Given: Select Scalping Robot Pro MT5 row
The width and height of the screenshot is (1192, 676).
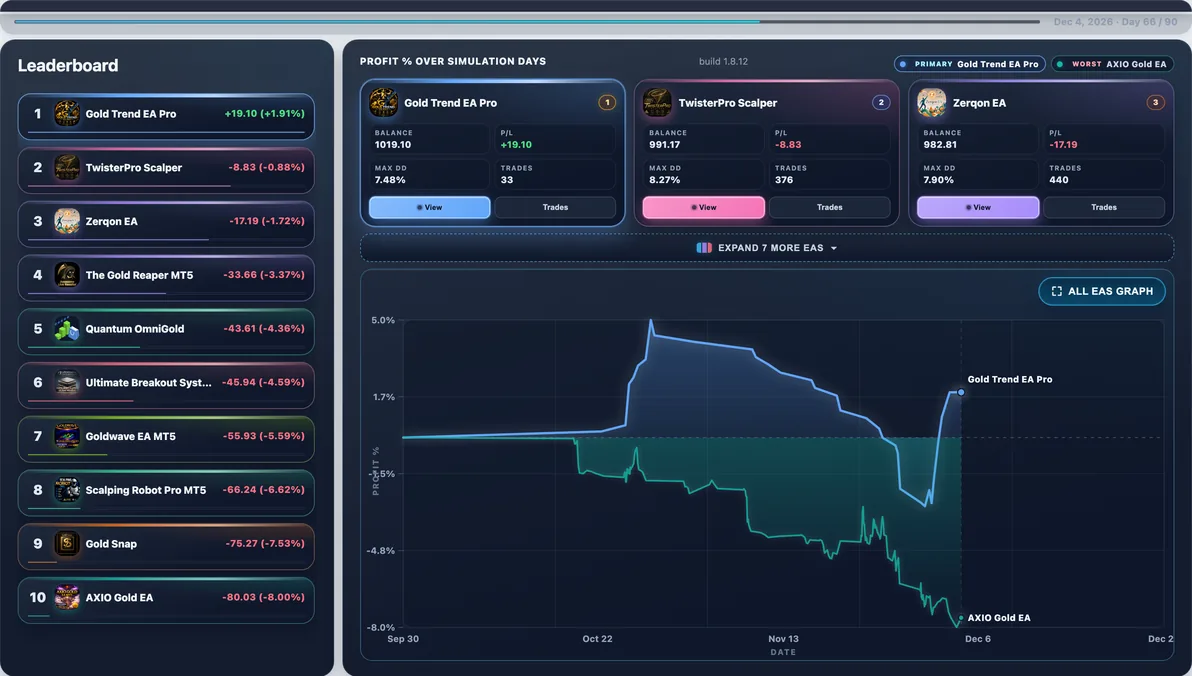Looking at the screenshot, I should (x=166, y=493).
